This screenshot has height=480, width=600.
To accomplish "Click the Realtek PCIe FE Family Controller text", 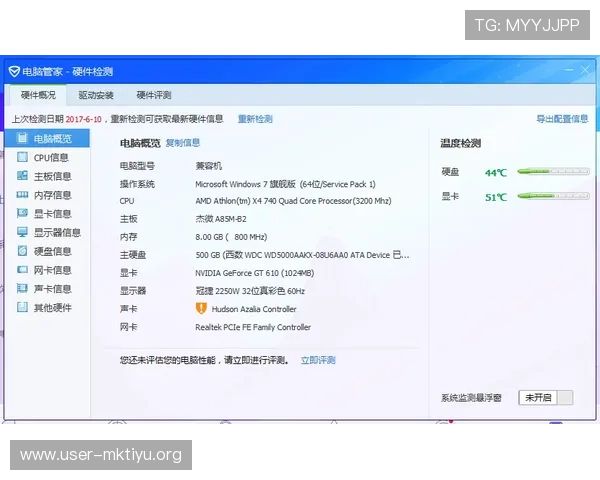I will (x=253, y=327).
